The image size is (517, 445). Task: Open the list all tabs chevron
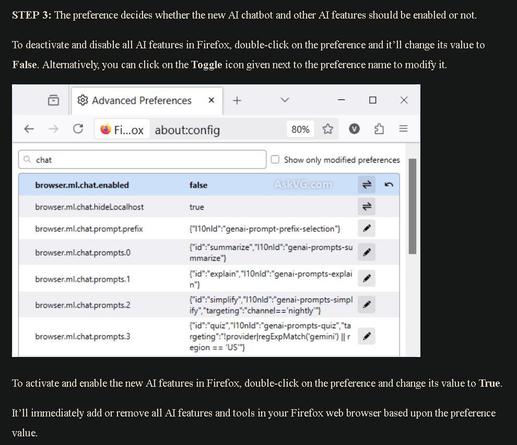click(284, 100)
